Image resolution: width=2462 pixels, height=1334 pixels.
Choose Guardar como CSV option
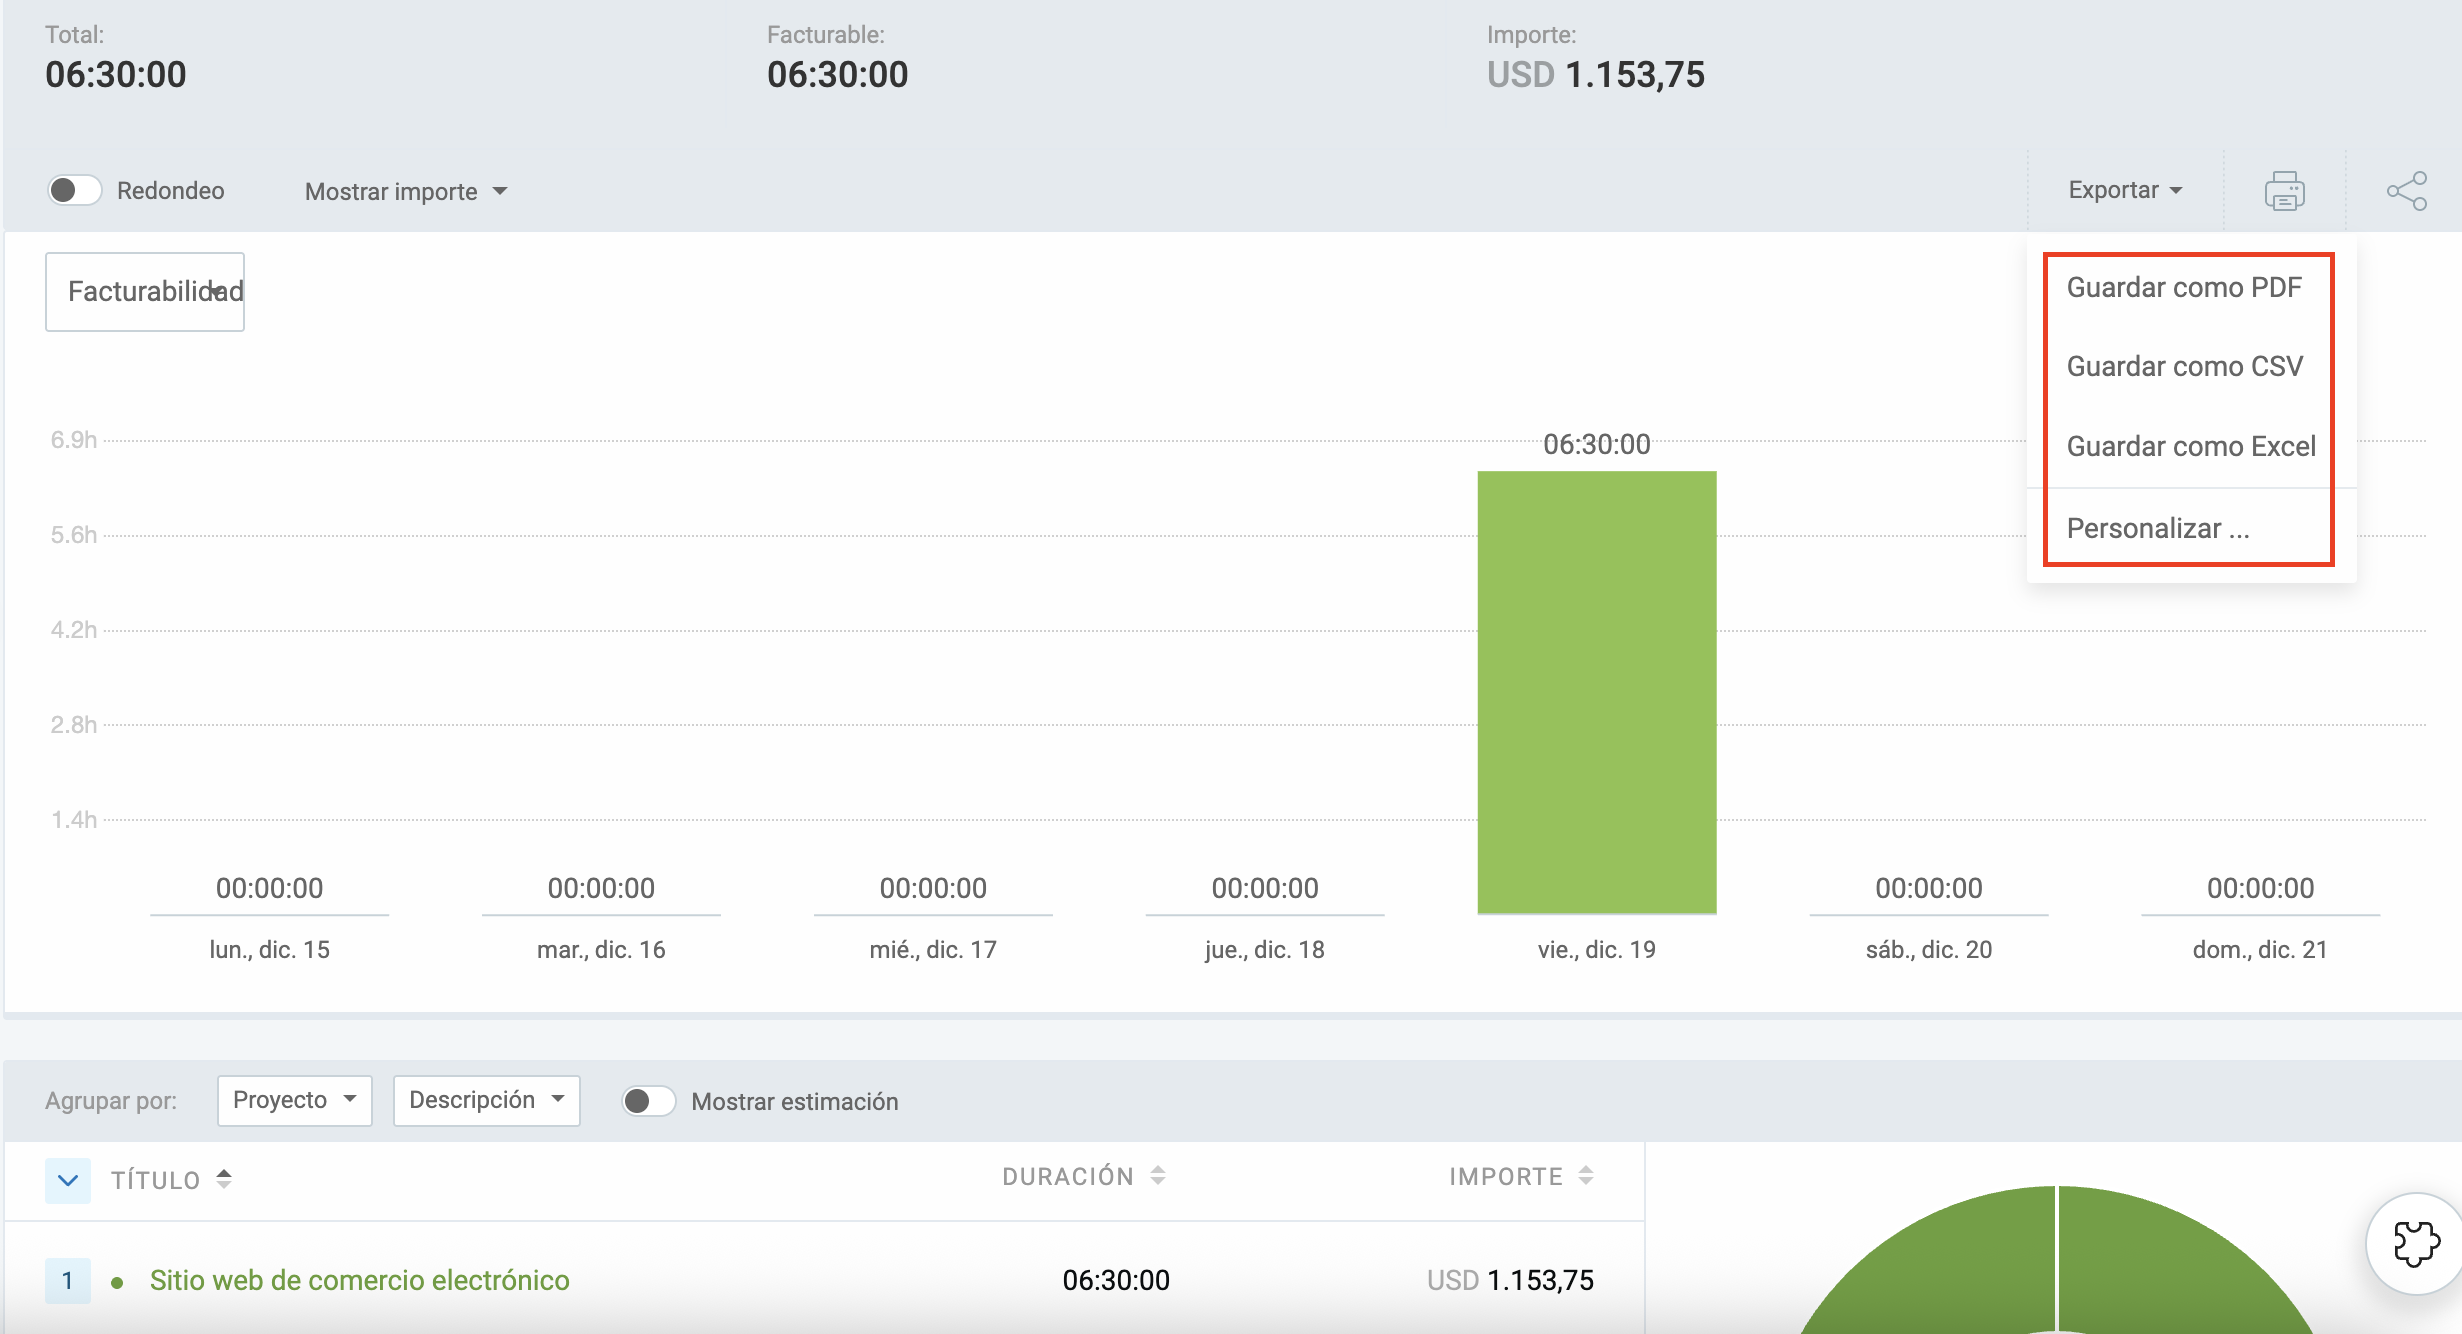click(x=2184, y=366)
